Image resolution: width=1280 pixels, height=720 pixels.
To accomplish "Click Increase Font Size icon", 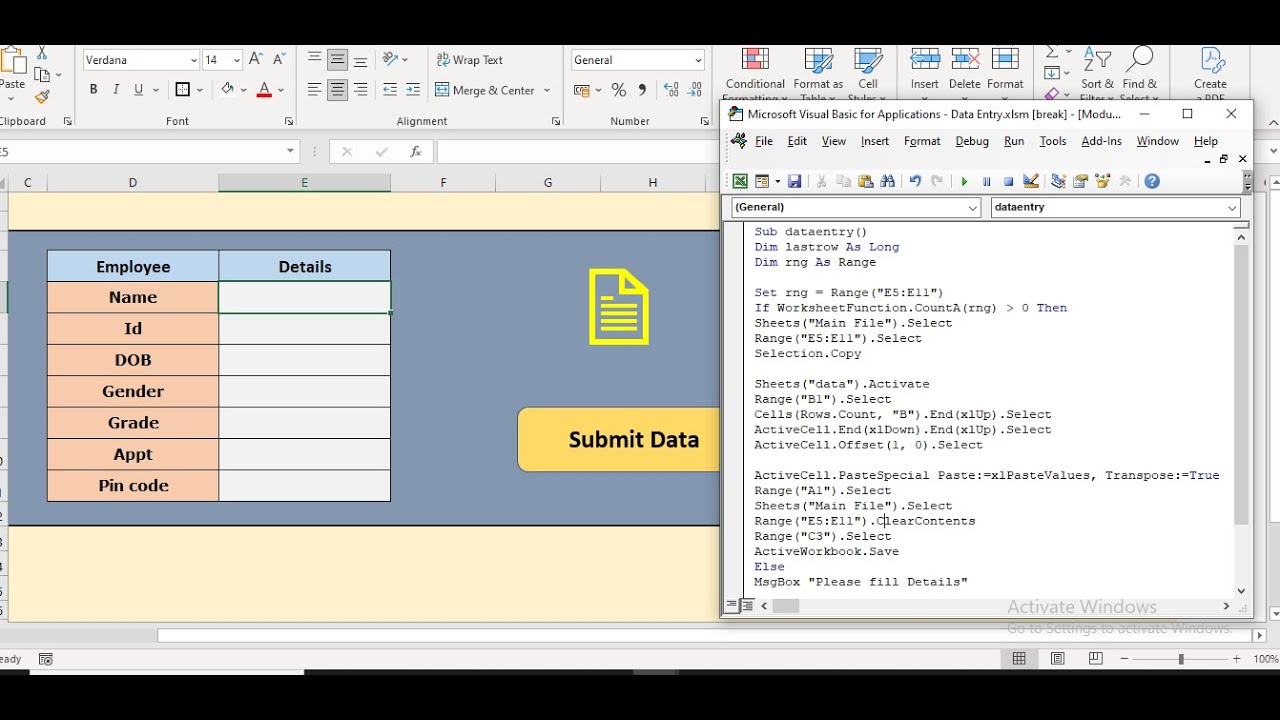I will point(255,60).
